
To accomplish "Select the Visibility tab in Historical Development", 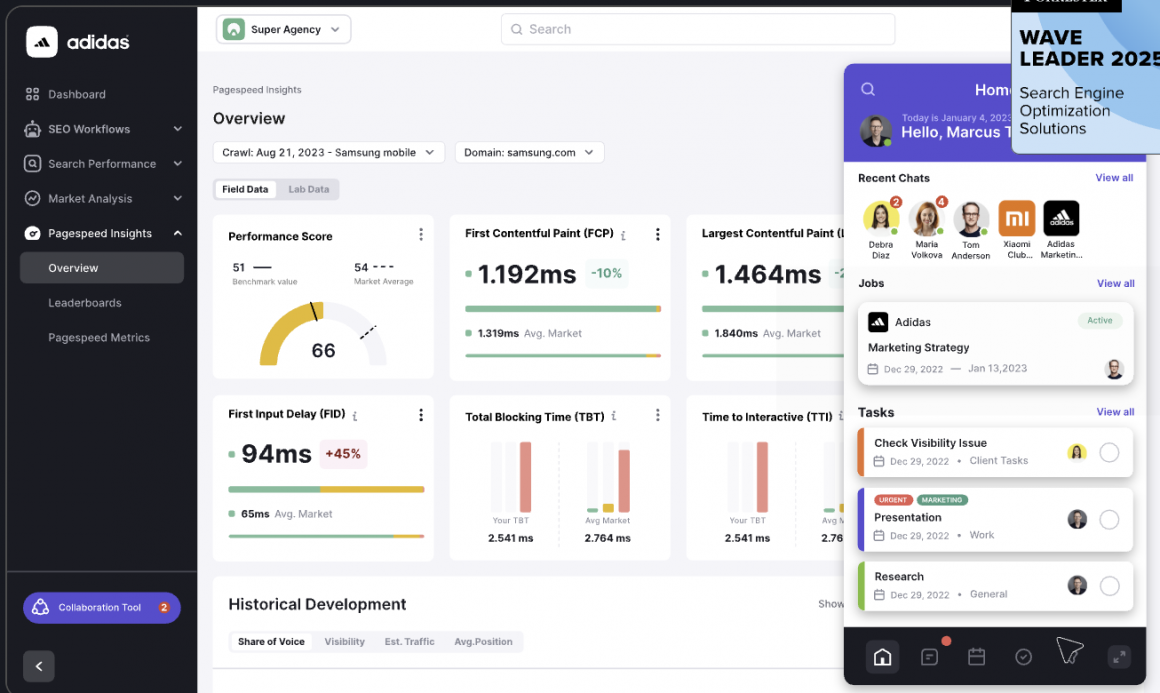I will tap(344, 642).
